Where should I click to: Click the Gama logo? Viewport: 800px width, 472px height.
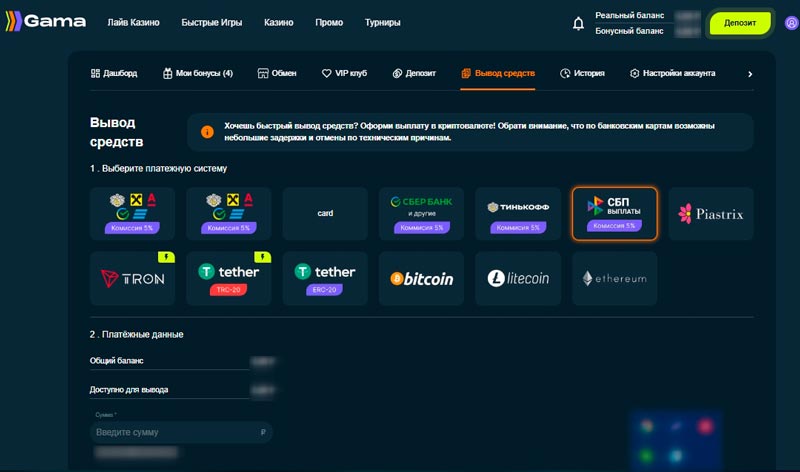(43, 21)
